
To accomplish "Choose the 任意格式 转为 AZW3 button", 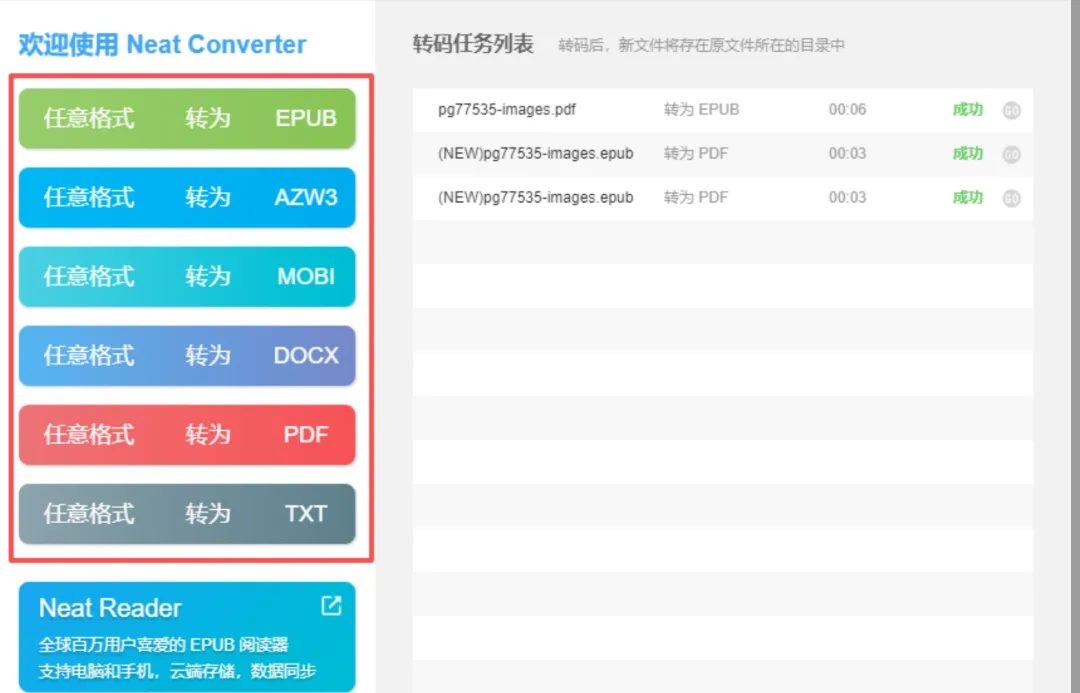I will click(x=187, y=197).
